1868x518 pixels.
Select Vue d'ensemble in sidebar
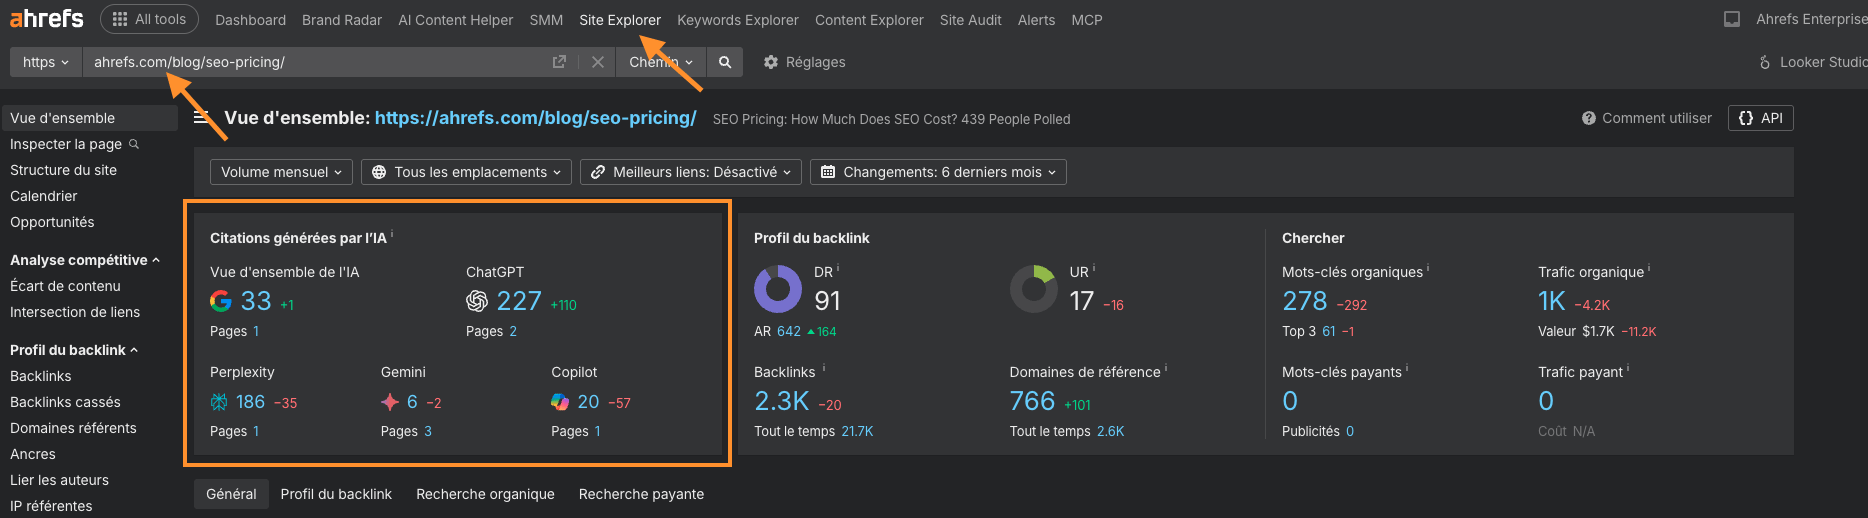pos(90,118)
